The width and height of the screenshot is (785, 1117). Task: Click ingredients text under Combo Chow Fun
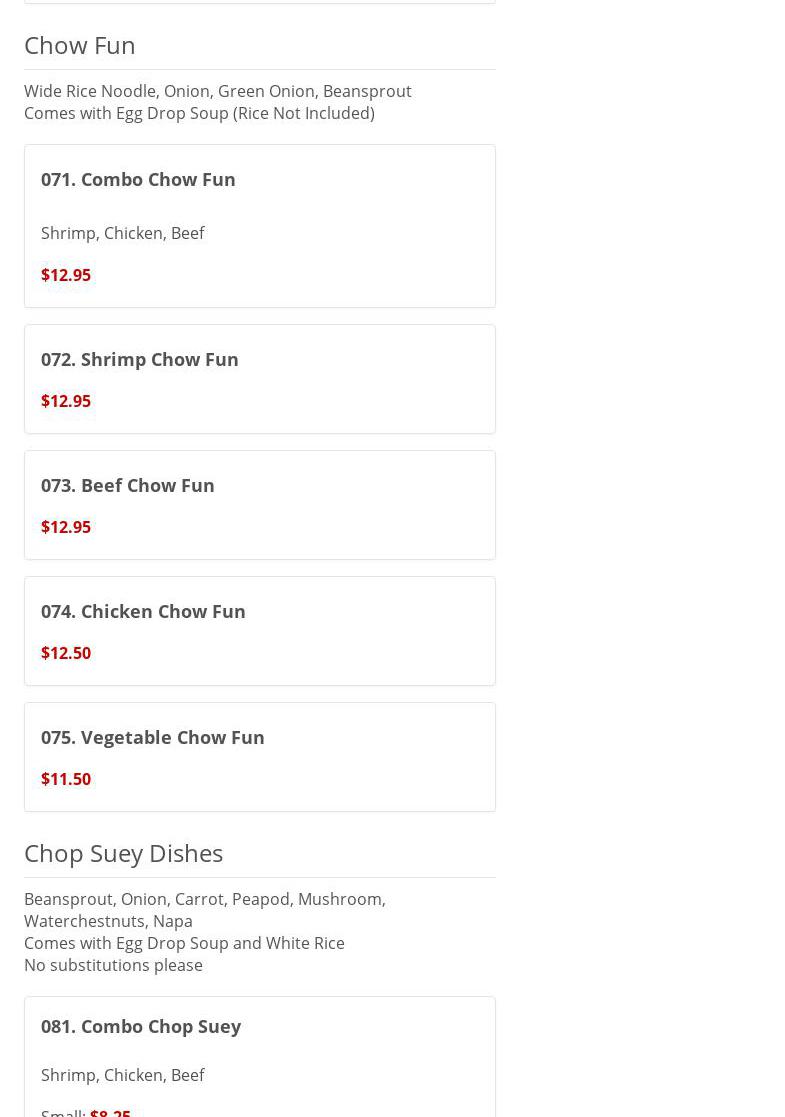click(x=123, y=233)
